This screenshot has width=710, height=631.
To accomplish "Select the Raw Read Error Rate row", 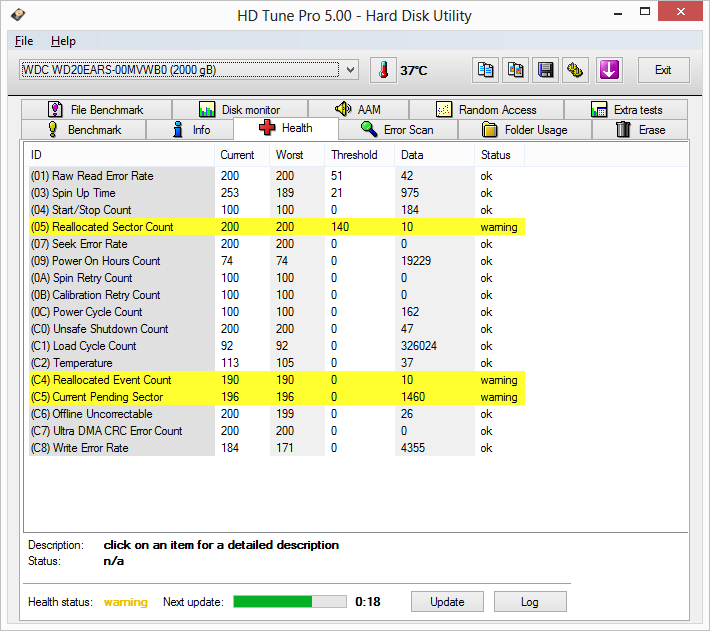I will (x=277, y=176).
